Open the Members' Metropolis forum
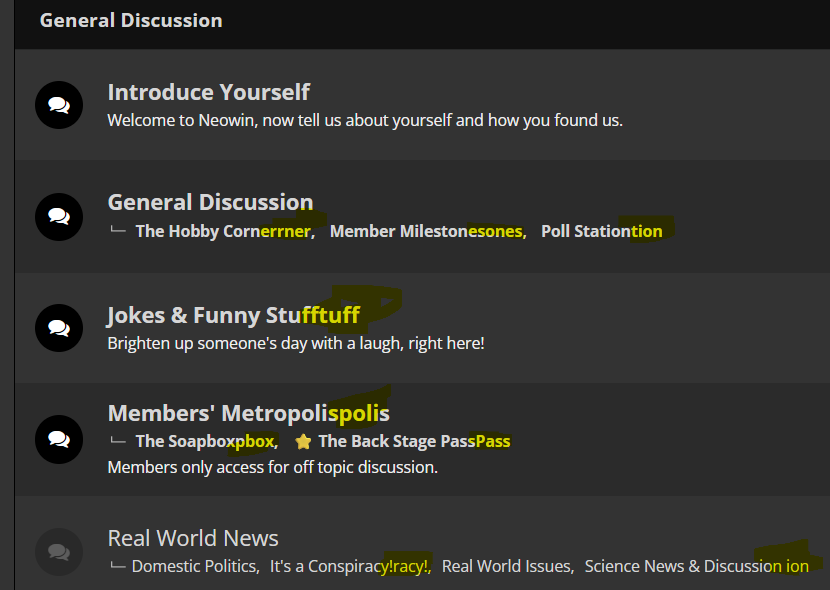This screenshot has width=830, height=590. click(x=248, y=413)
